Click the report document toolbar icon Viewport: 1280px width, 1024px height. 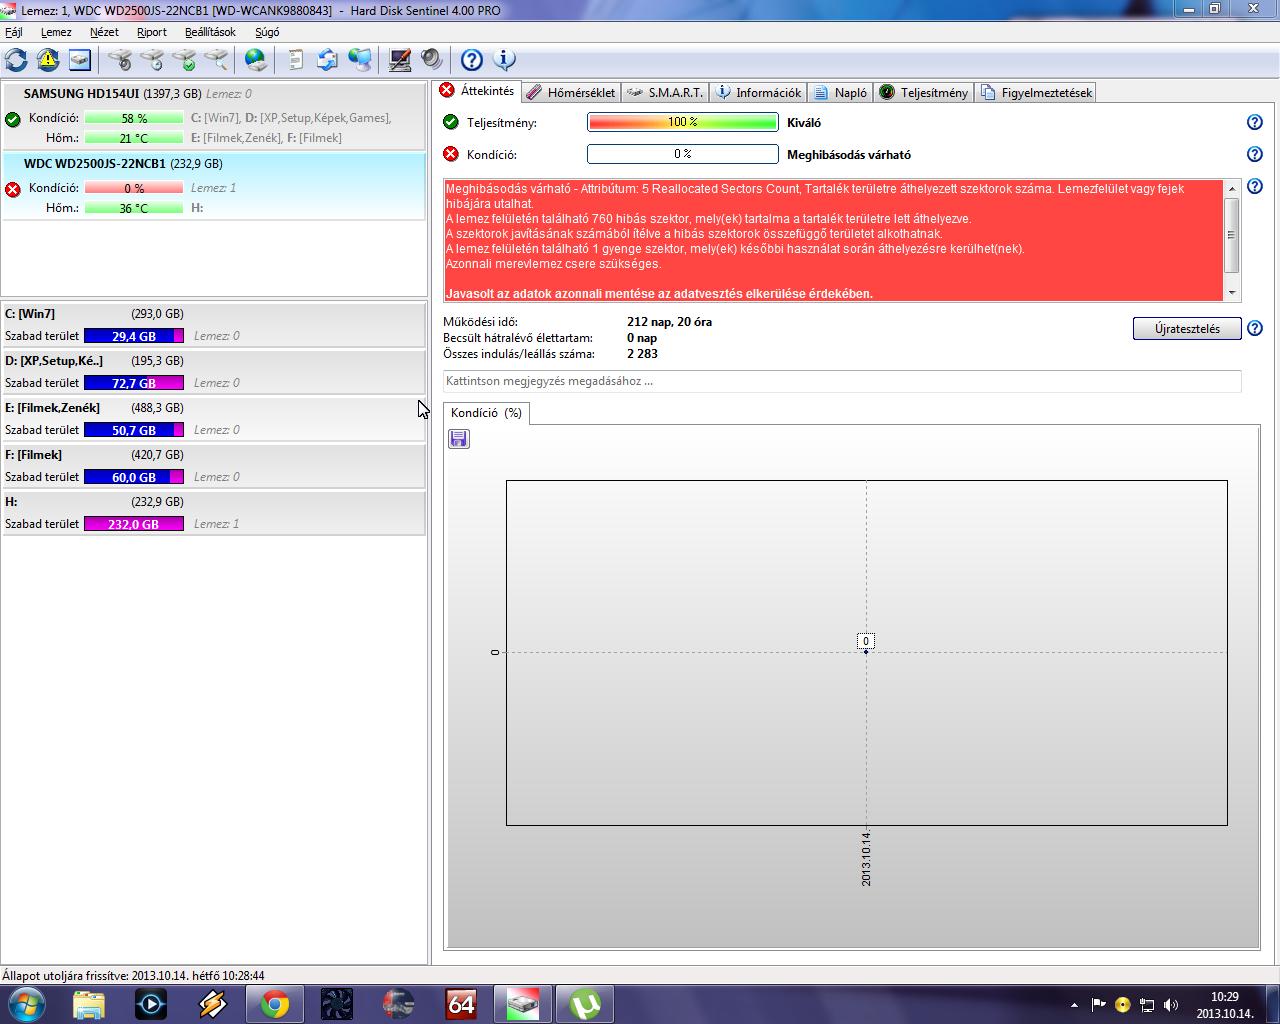pyautogui.click(x=296, y=60)
